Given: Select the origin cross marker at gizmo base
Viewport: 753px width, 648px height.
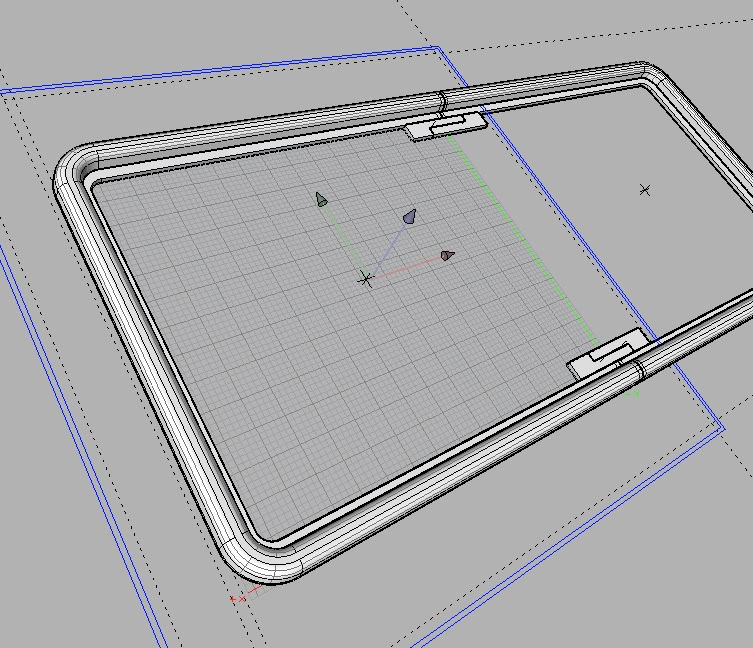Looking at the screenshot, I should click(366, 280).
